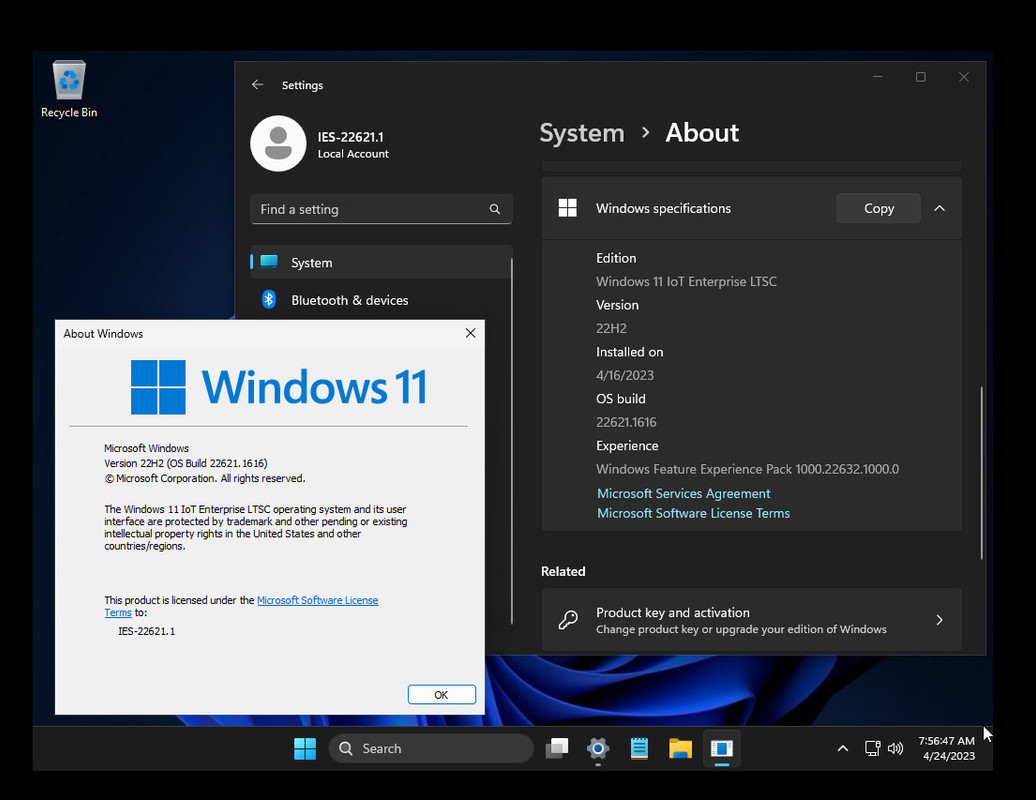Screen dimensions: 1036x800
Task: Click the Settings sidebar scrollbar
Action: [x=512, y=440]
